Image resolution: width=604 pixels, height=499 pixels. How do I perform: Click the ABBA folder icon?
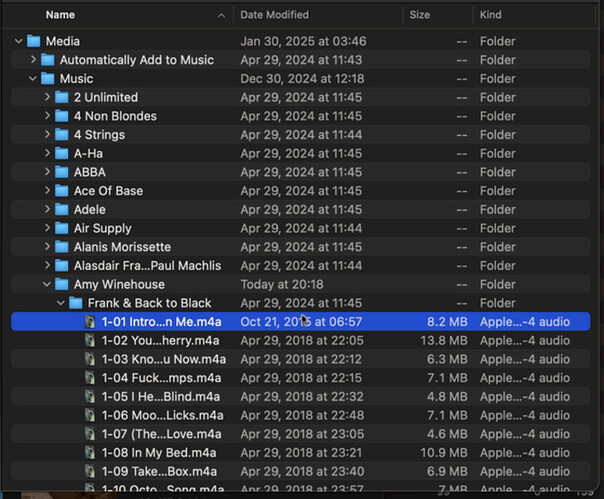click(62, 172)
